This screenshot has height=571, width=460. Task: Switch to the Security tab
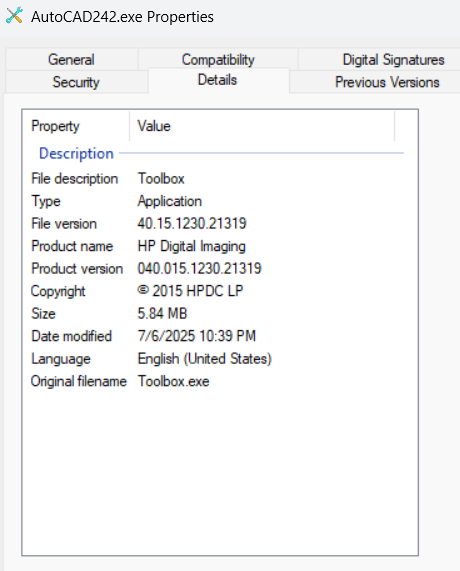point(76,82)
